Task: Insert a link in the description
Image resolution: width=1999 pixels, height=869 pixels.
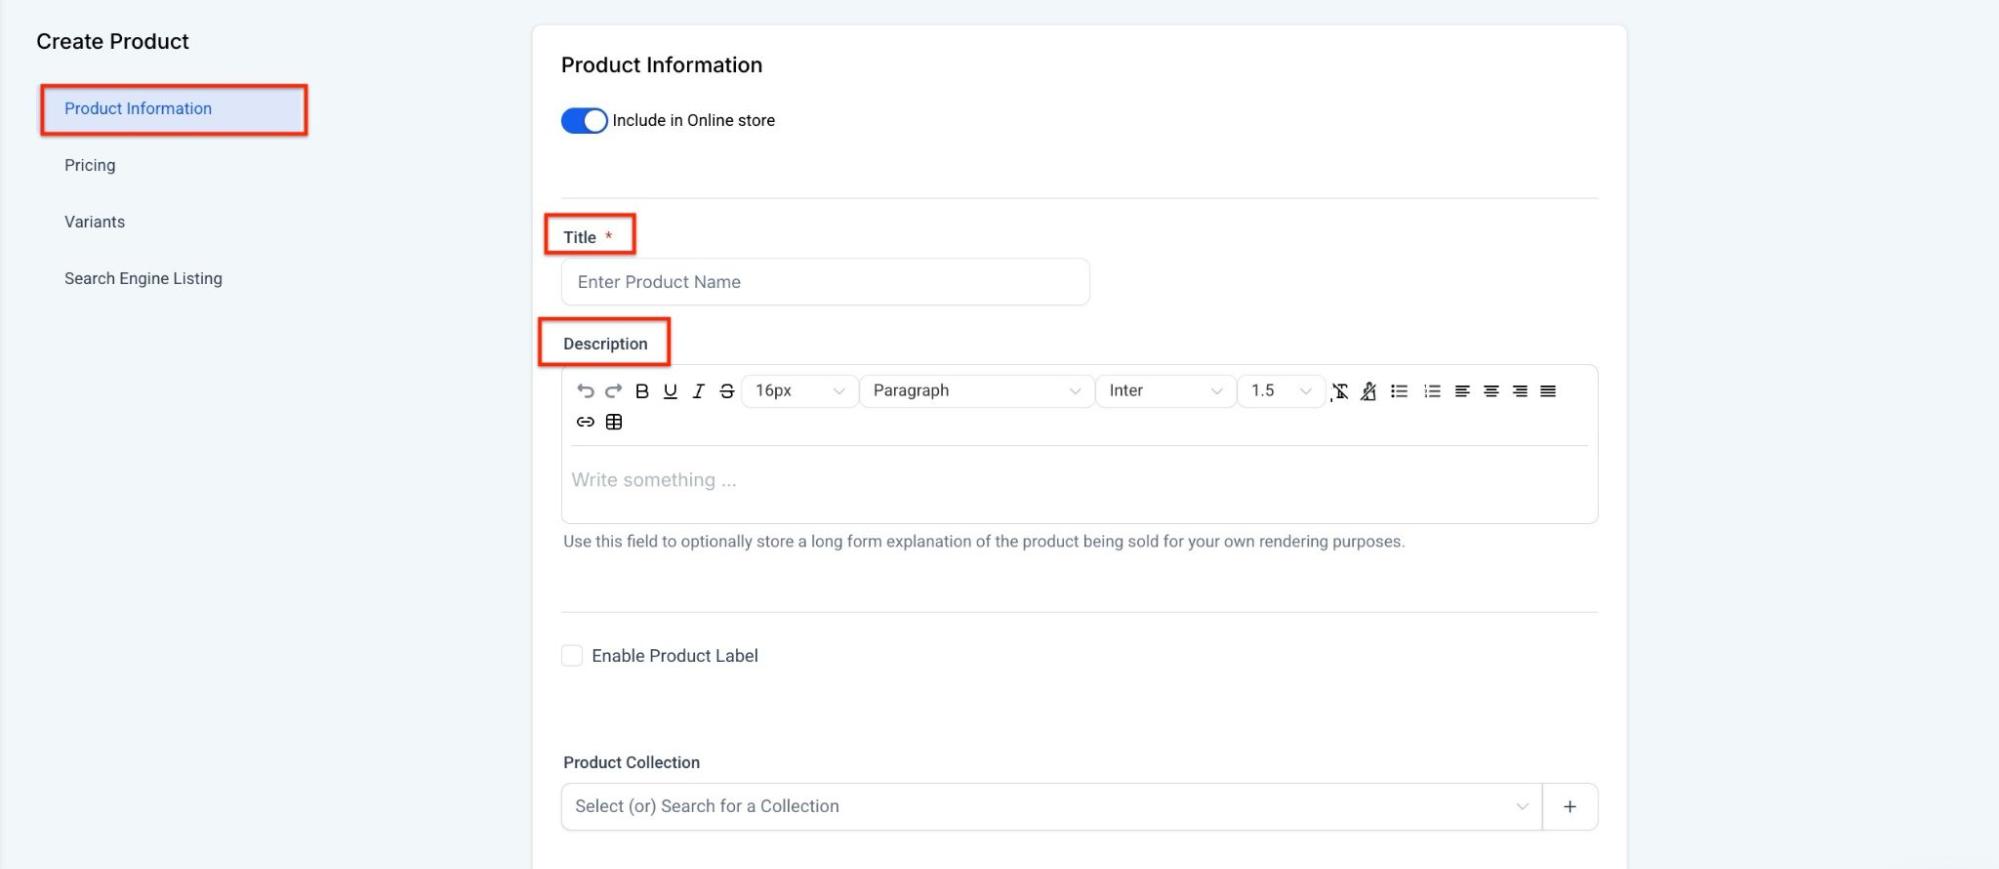Action: 585,422
